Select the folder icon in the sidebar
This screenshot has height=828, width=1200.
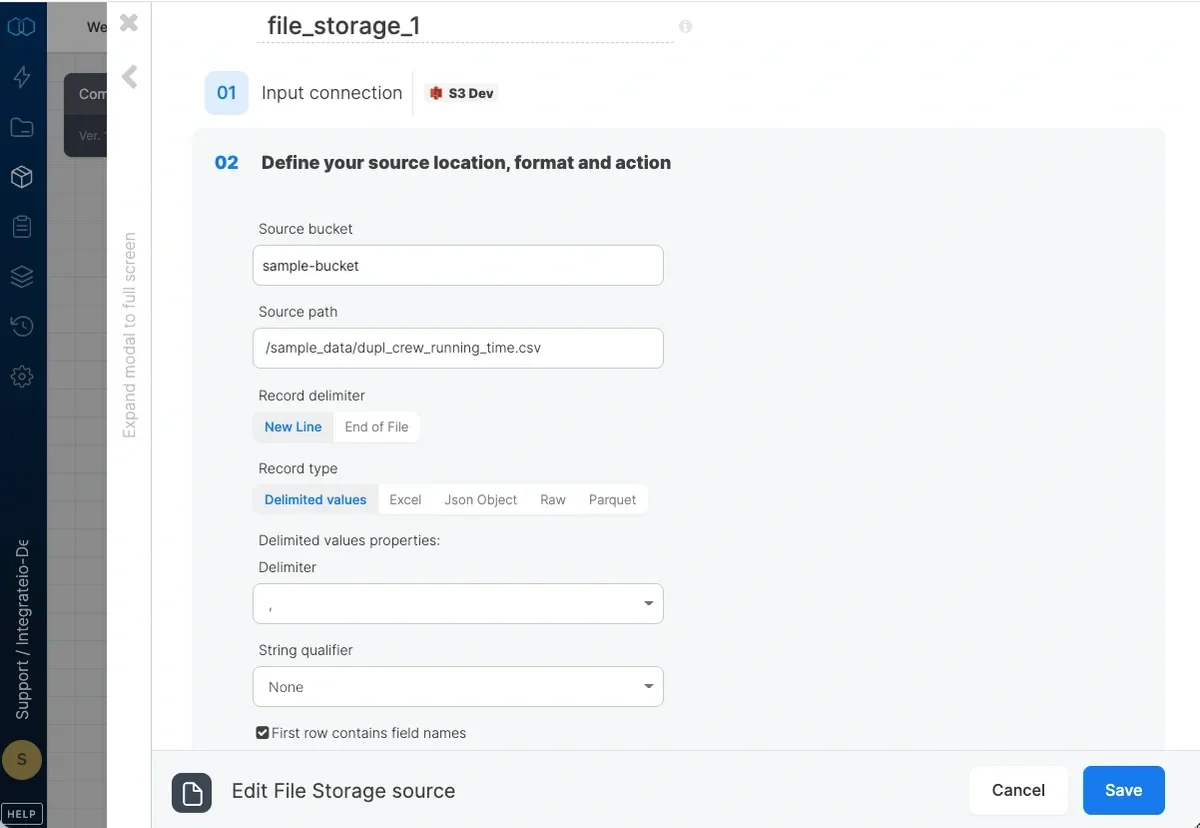pyautogui.click(x=22, y=127)
